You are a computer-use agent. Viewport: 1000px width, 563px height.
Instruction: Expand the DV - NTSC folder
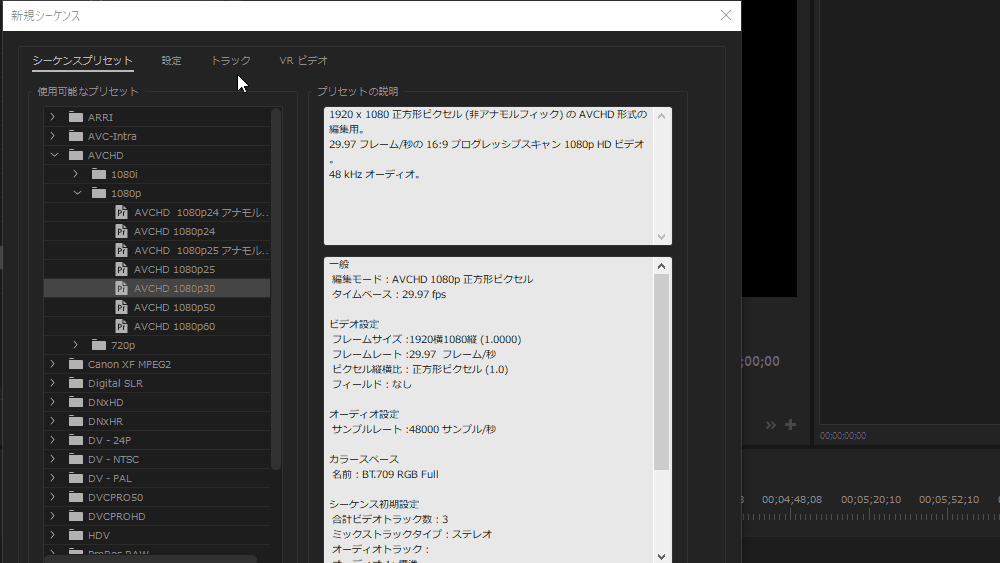click(53, 459)
